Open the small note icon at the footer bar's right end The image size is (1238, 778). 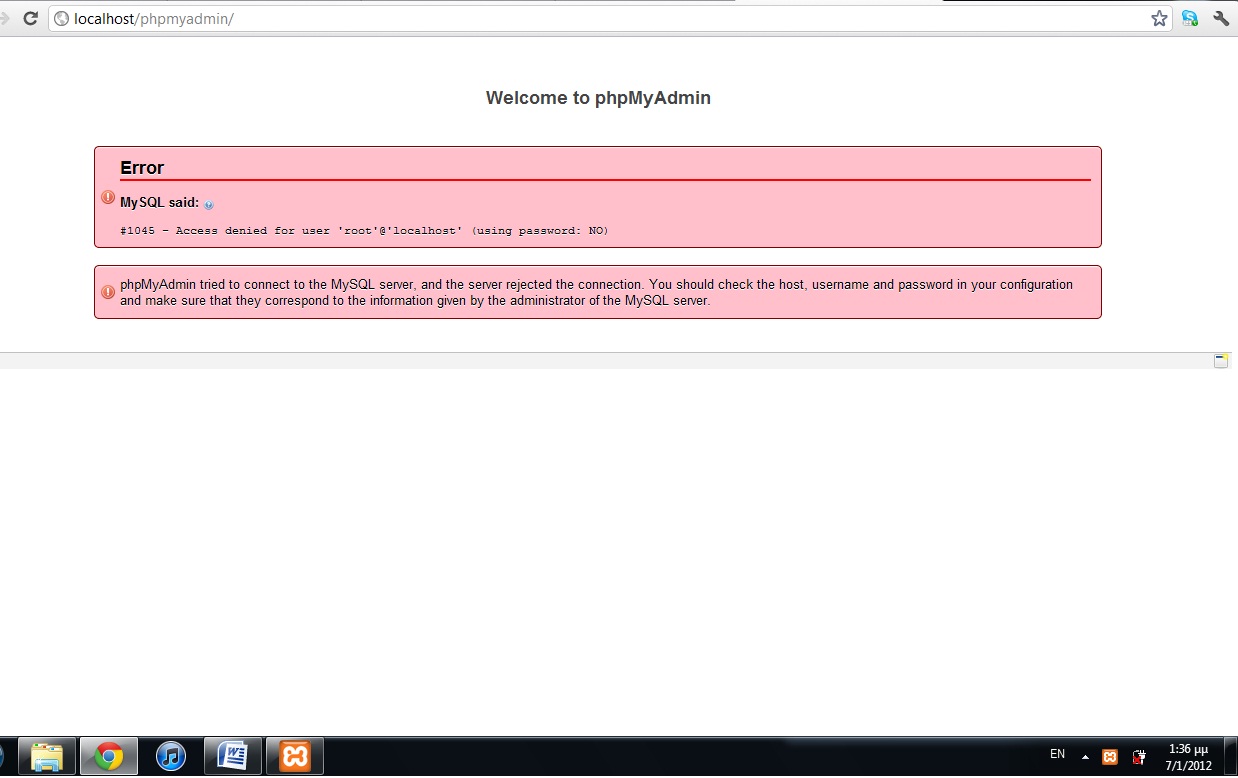point(1221,360)
